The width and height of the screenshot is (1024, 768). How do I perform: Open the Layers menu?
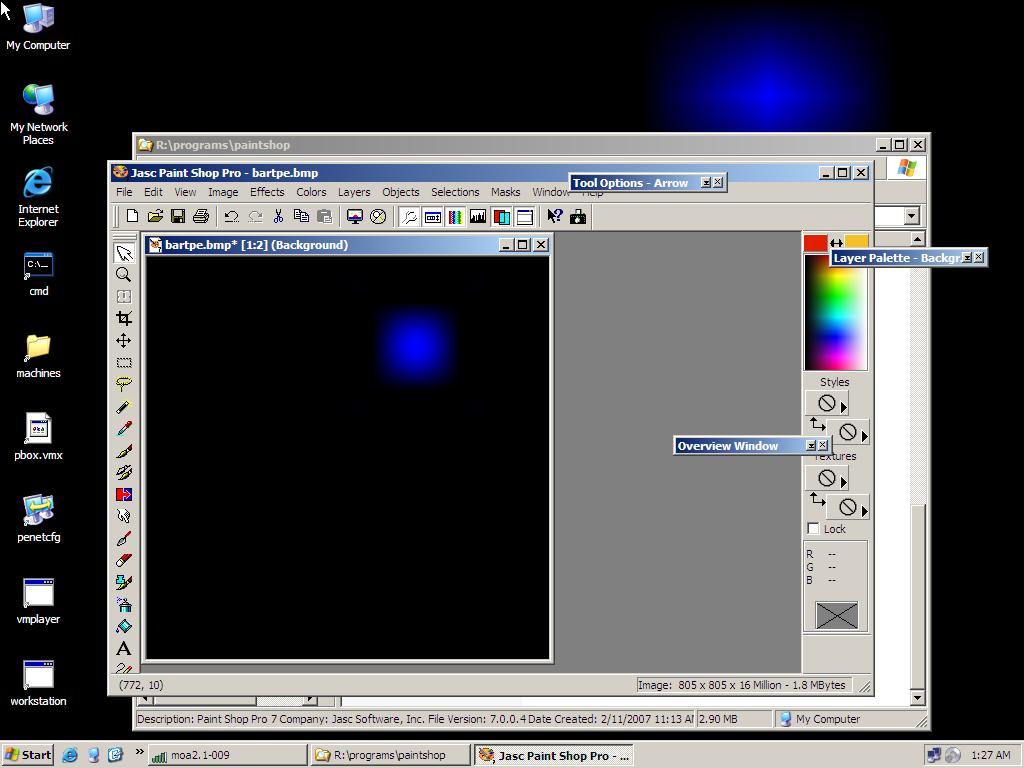pos(353,192)
